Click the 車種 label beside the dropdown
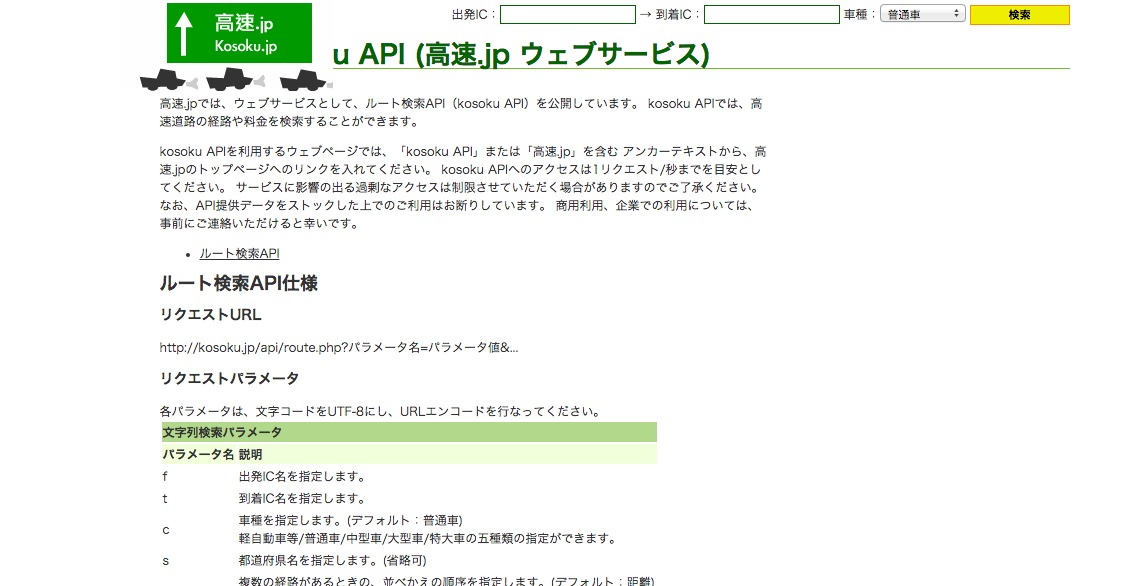The width and height of the screenshot is (1129, 586). pyautogui.click(x=859, y=14)
